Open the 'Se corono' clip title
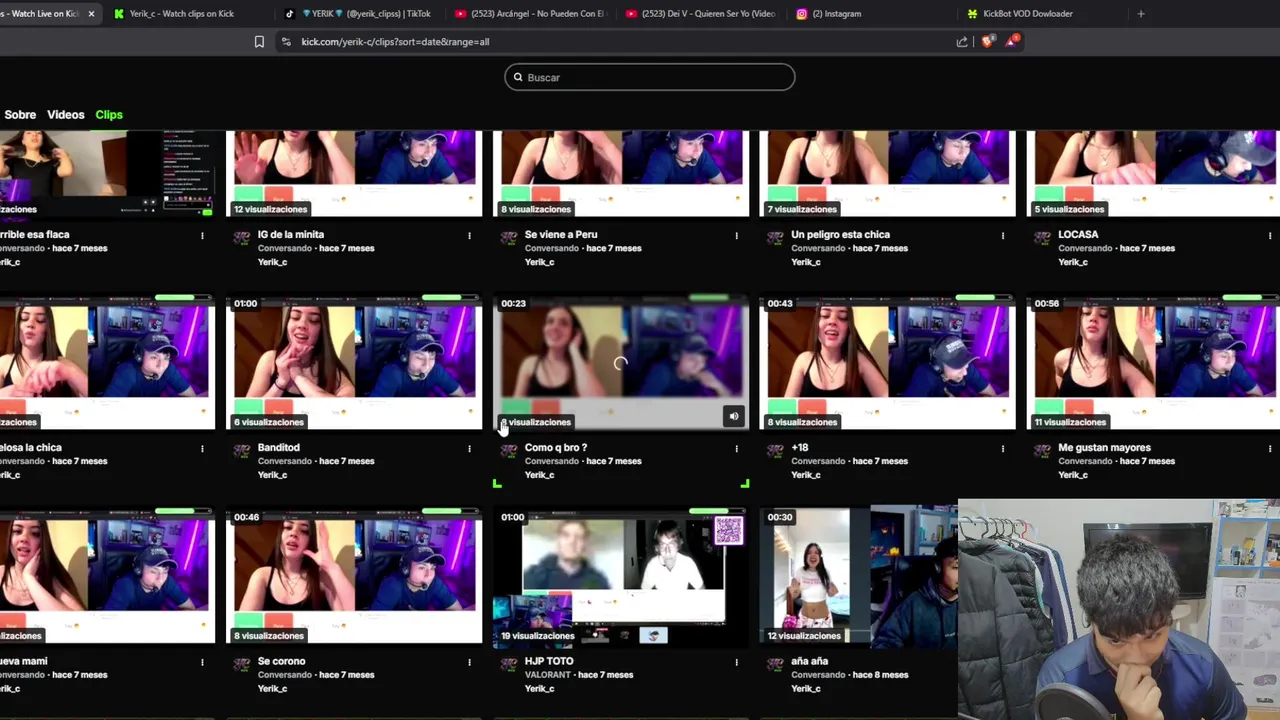1280x720 pixels. point(281,661)
